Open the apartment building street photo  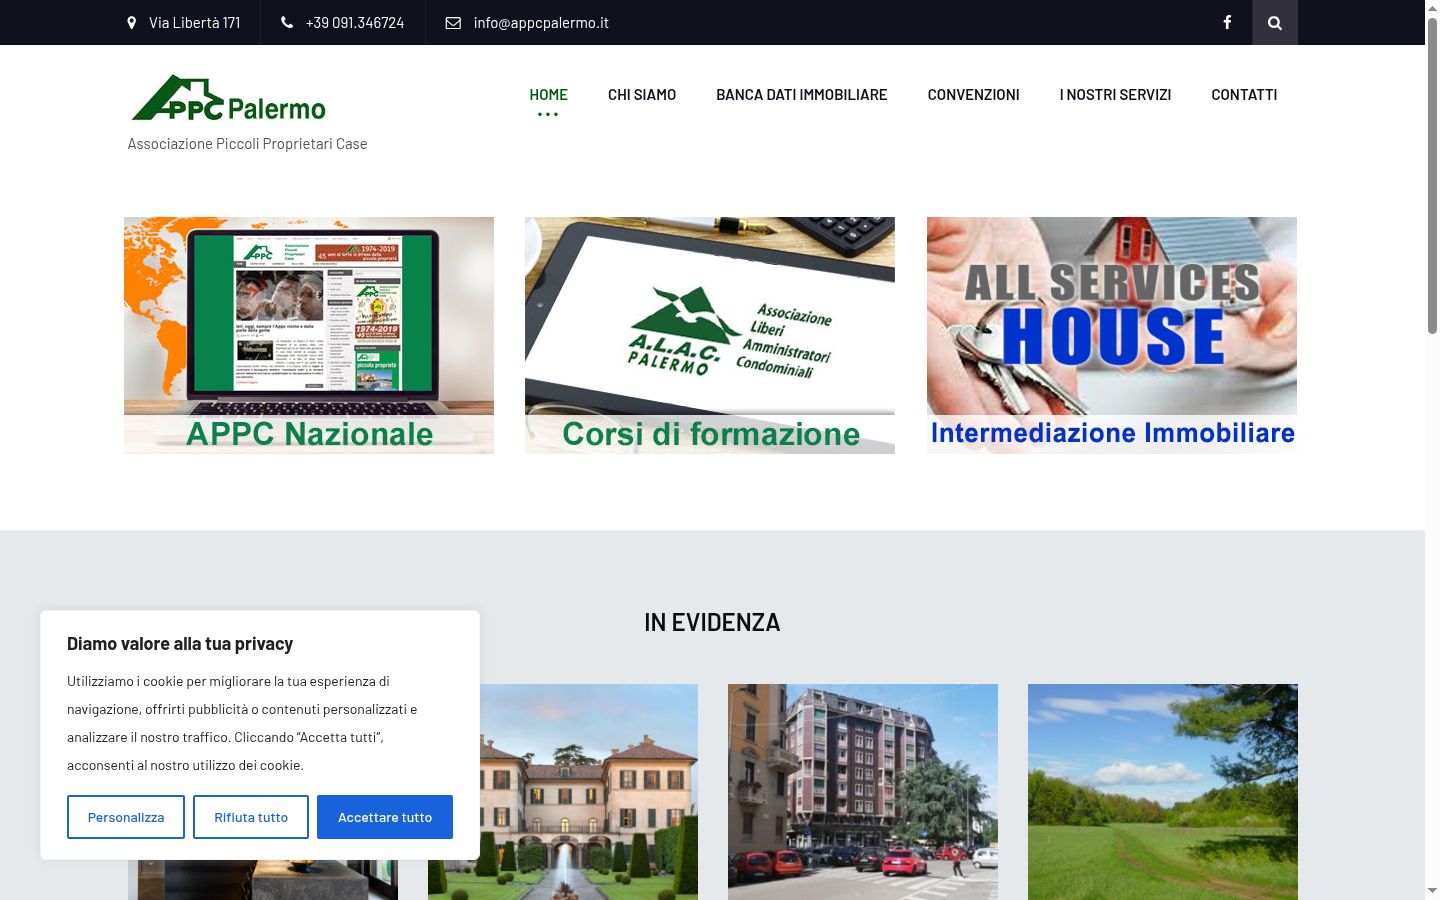(863, 792)
